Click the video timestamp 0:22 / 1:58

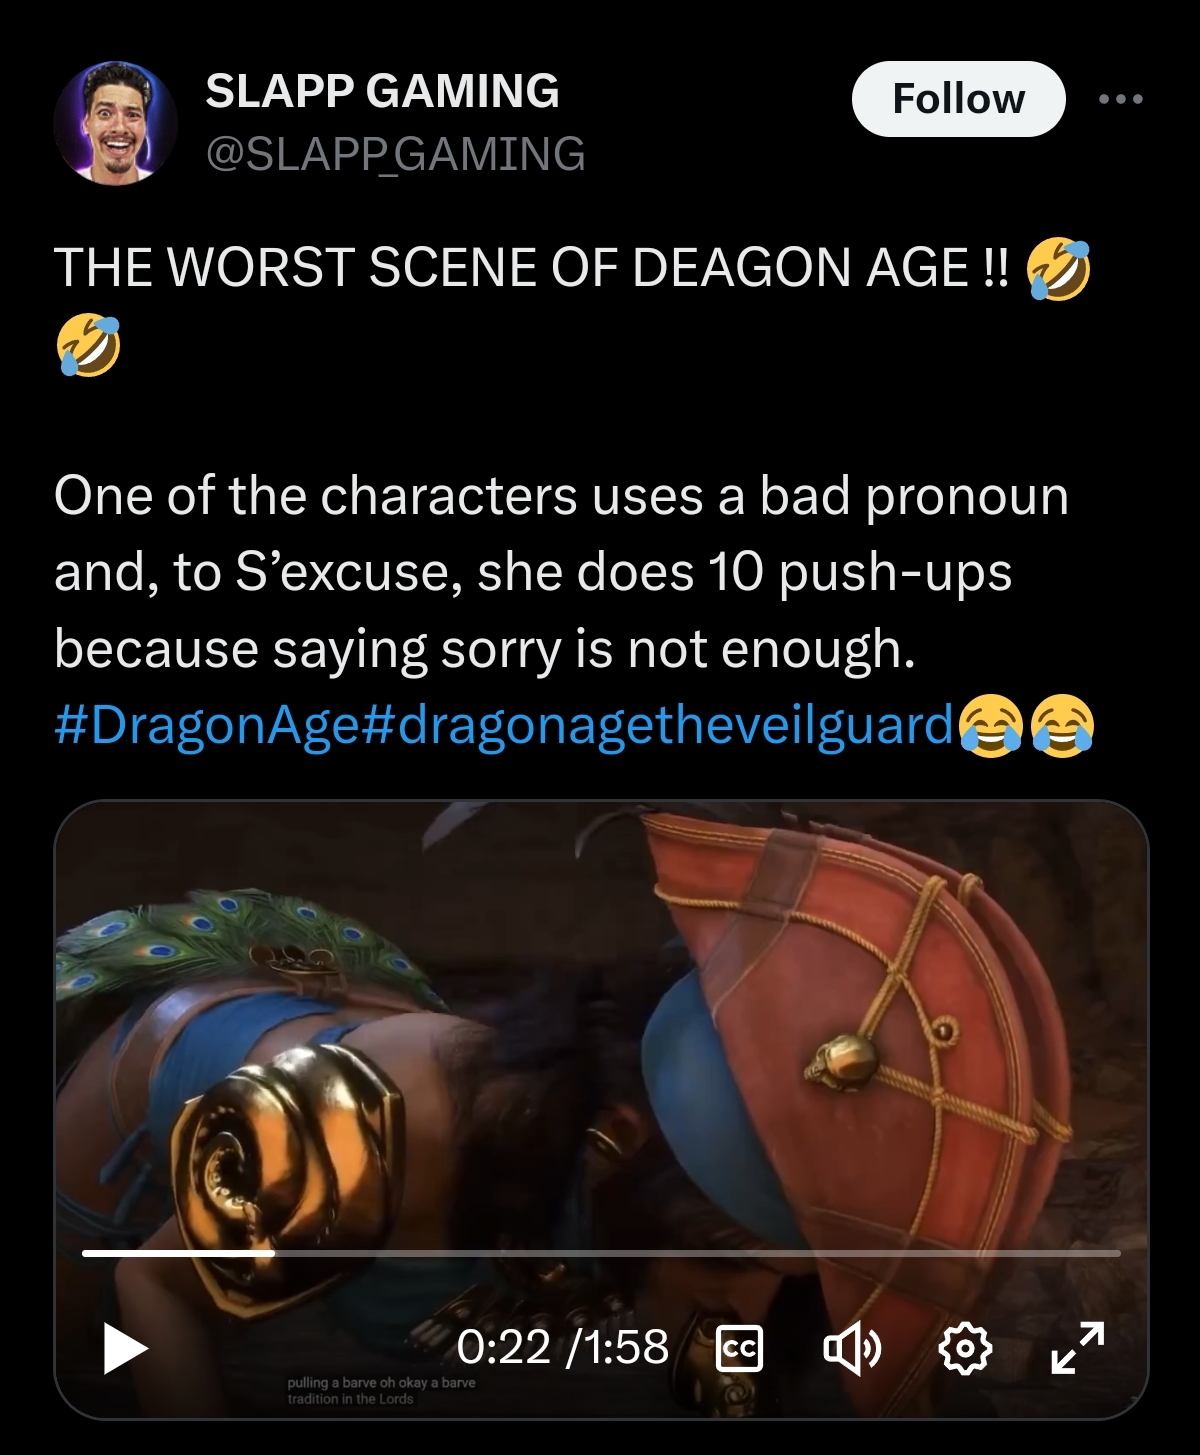(x=563, y=1347)
